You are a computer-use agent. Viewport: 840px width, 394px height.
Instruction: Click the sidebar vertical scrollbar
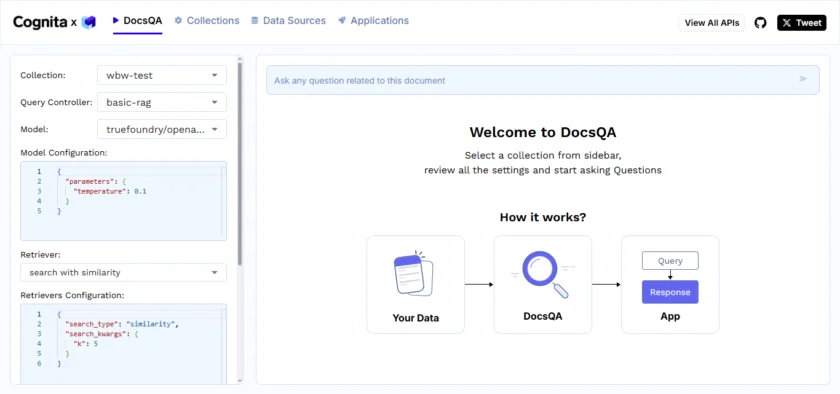[240, 163]
